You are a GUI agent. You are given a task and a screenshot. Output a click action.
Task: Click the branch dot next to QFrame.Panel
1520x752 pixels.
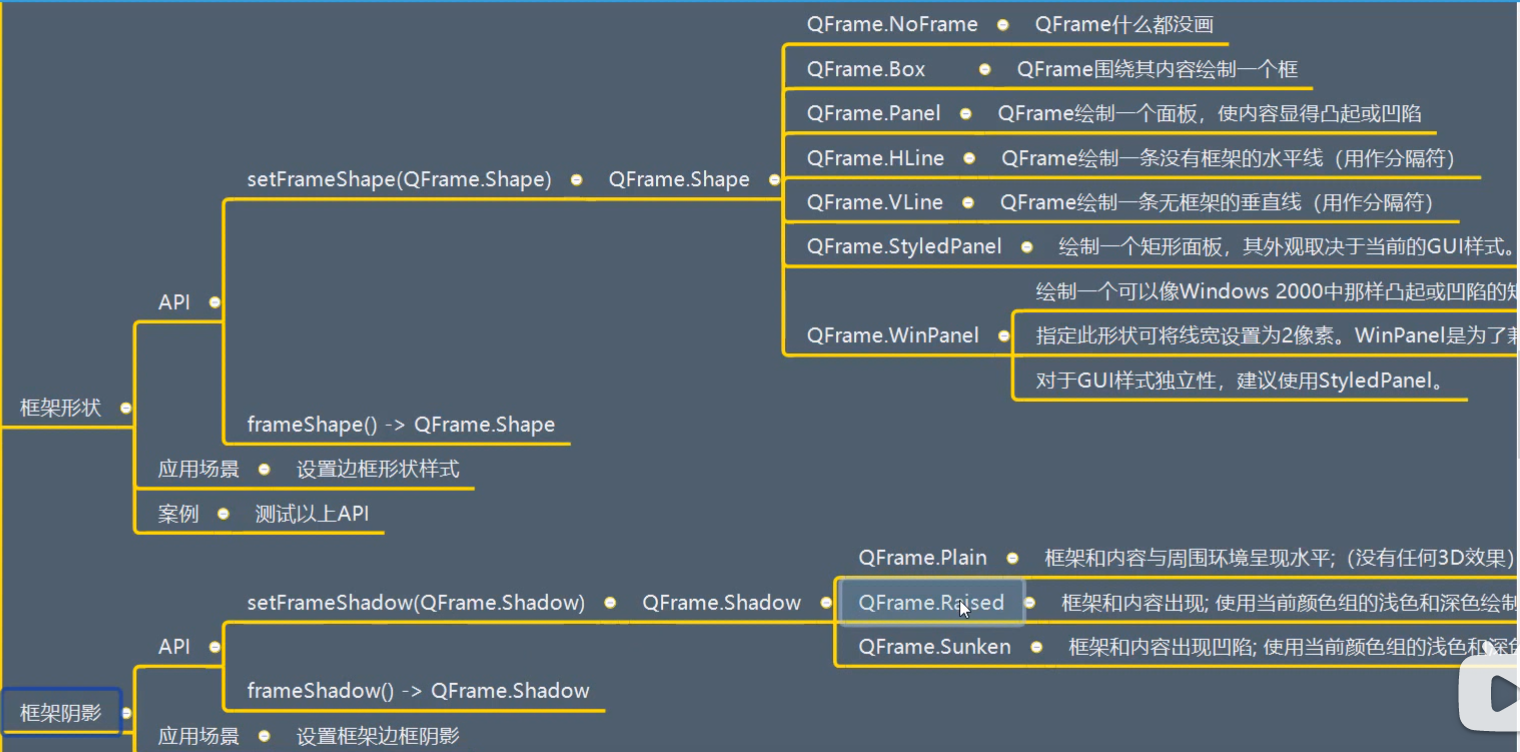coord(966,113)
